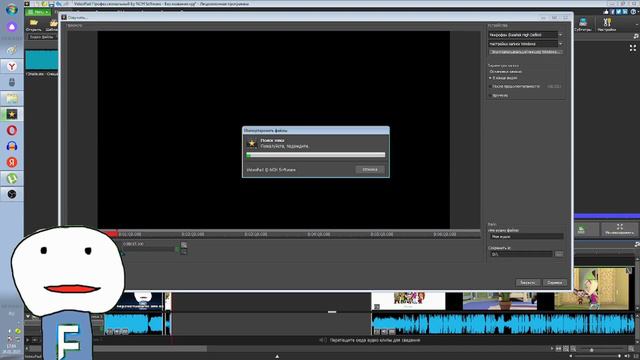Image resolution: width=640 pixels, height=360 pixels.
Task: Select the 'Вручную' stop option
Action: coord(498,96)
